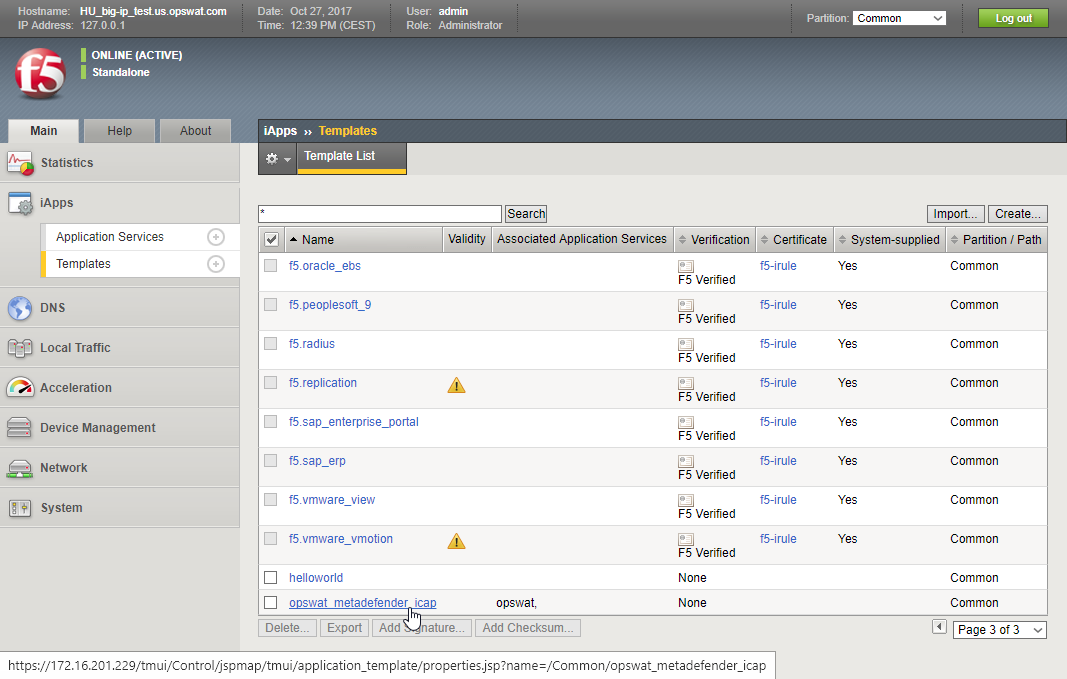Click verification certificate icon for f5.radius
This screenshot has width=1067, height=679.
pos(686,344)
